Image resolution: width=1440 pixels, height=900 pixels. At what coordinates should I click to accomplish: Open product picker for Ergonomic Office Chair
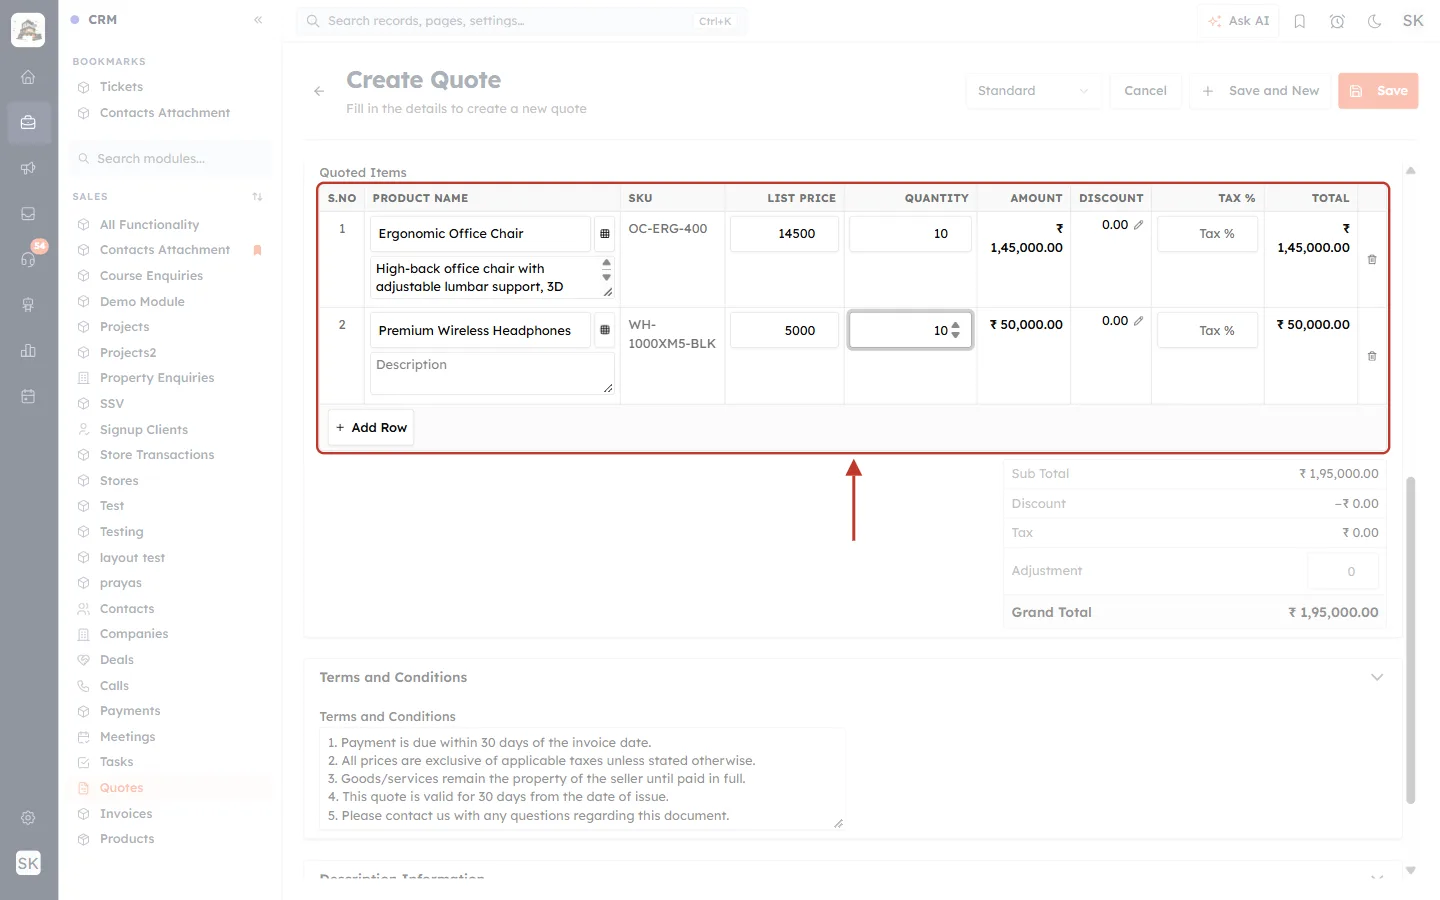coord(605,234)
